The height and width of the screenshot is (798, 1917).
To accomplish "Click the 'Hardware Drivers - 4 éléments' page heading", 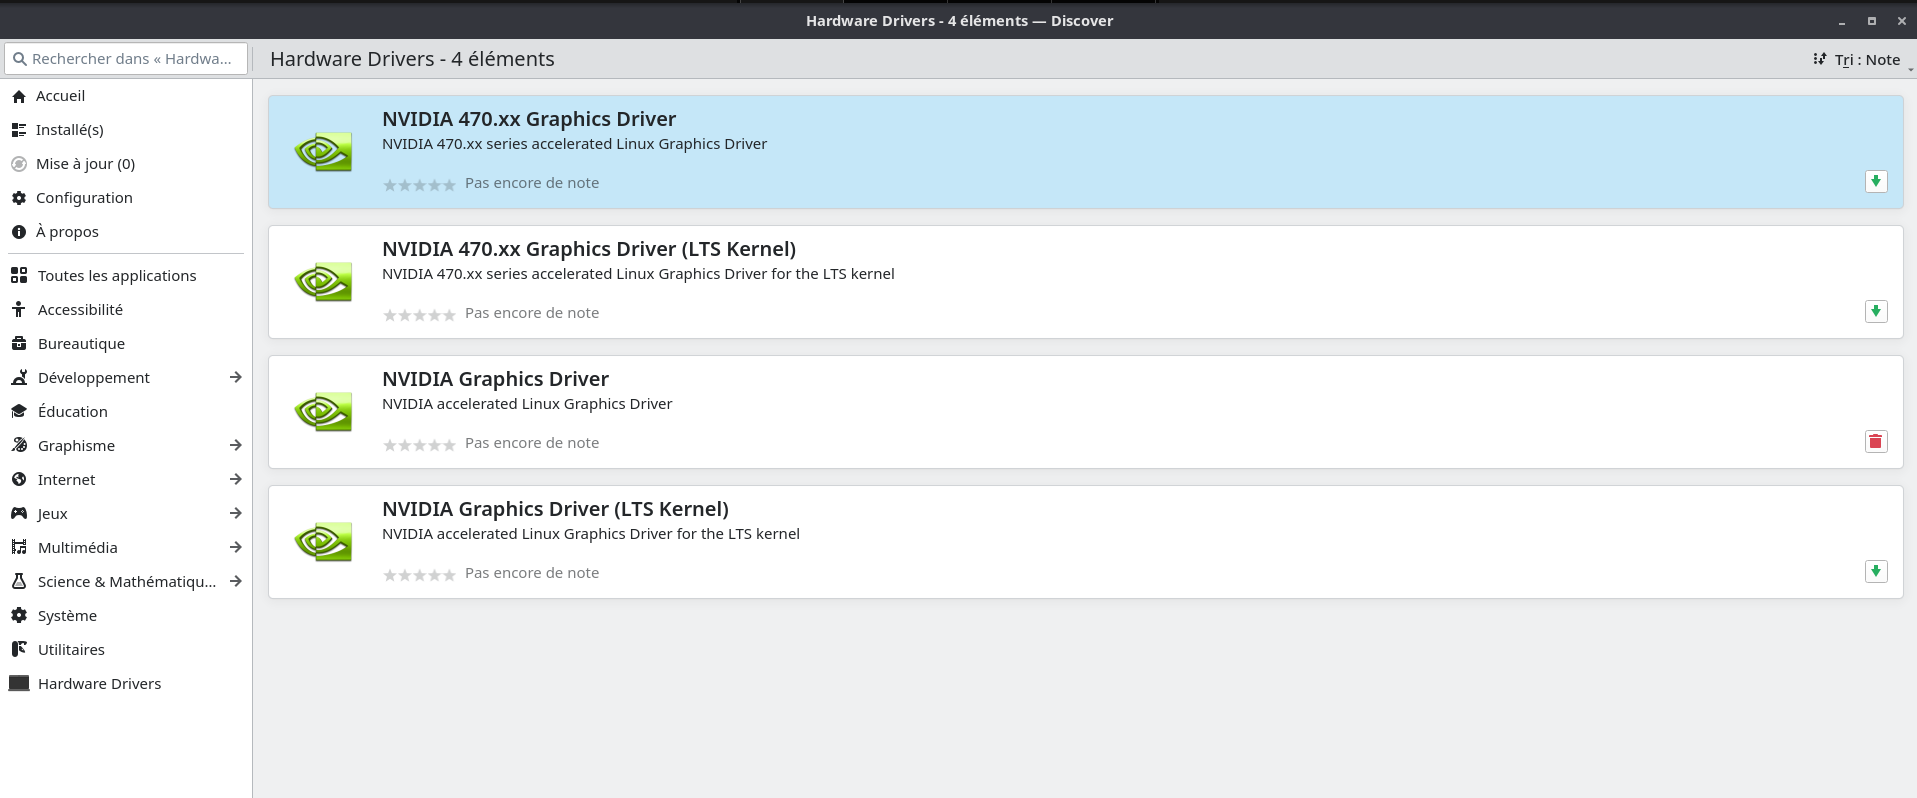I will [412, 59].
